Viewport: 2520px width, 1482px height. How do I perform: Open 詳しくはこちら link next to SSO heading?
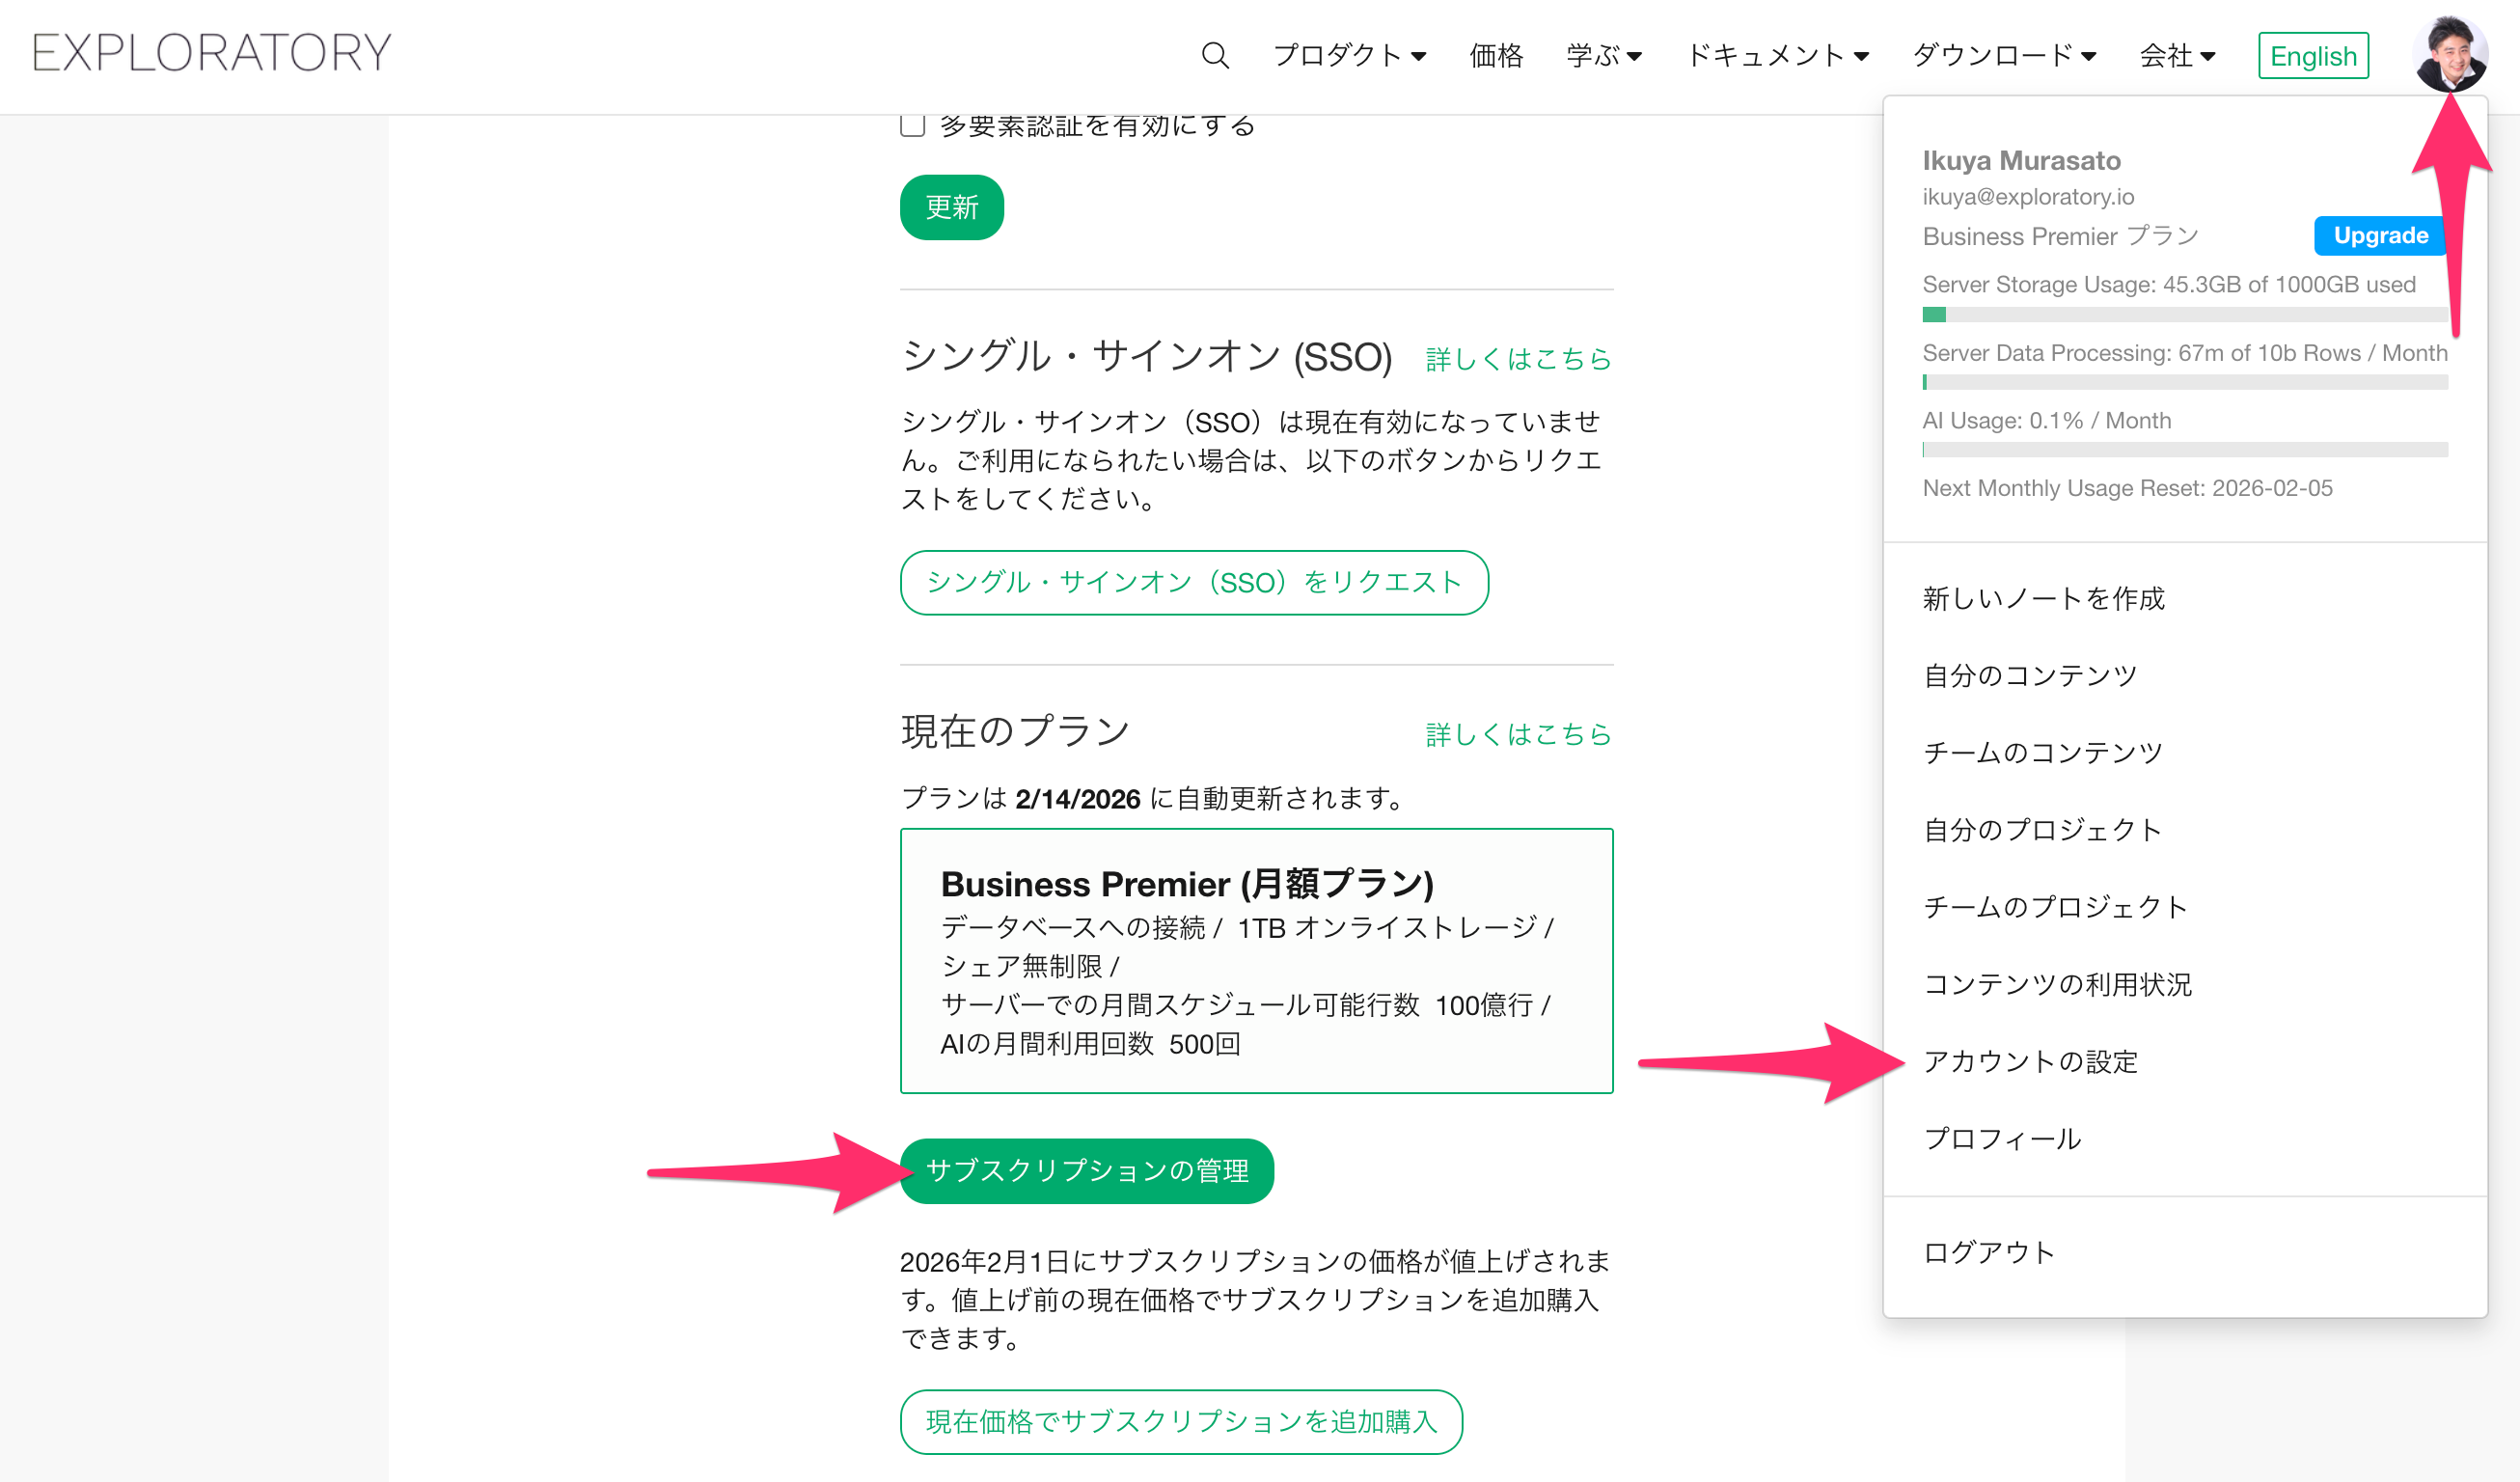point(1517,359)
